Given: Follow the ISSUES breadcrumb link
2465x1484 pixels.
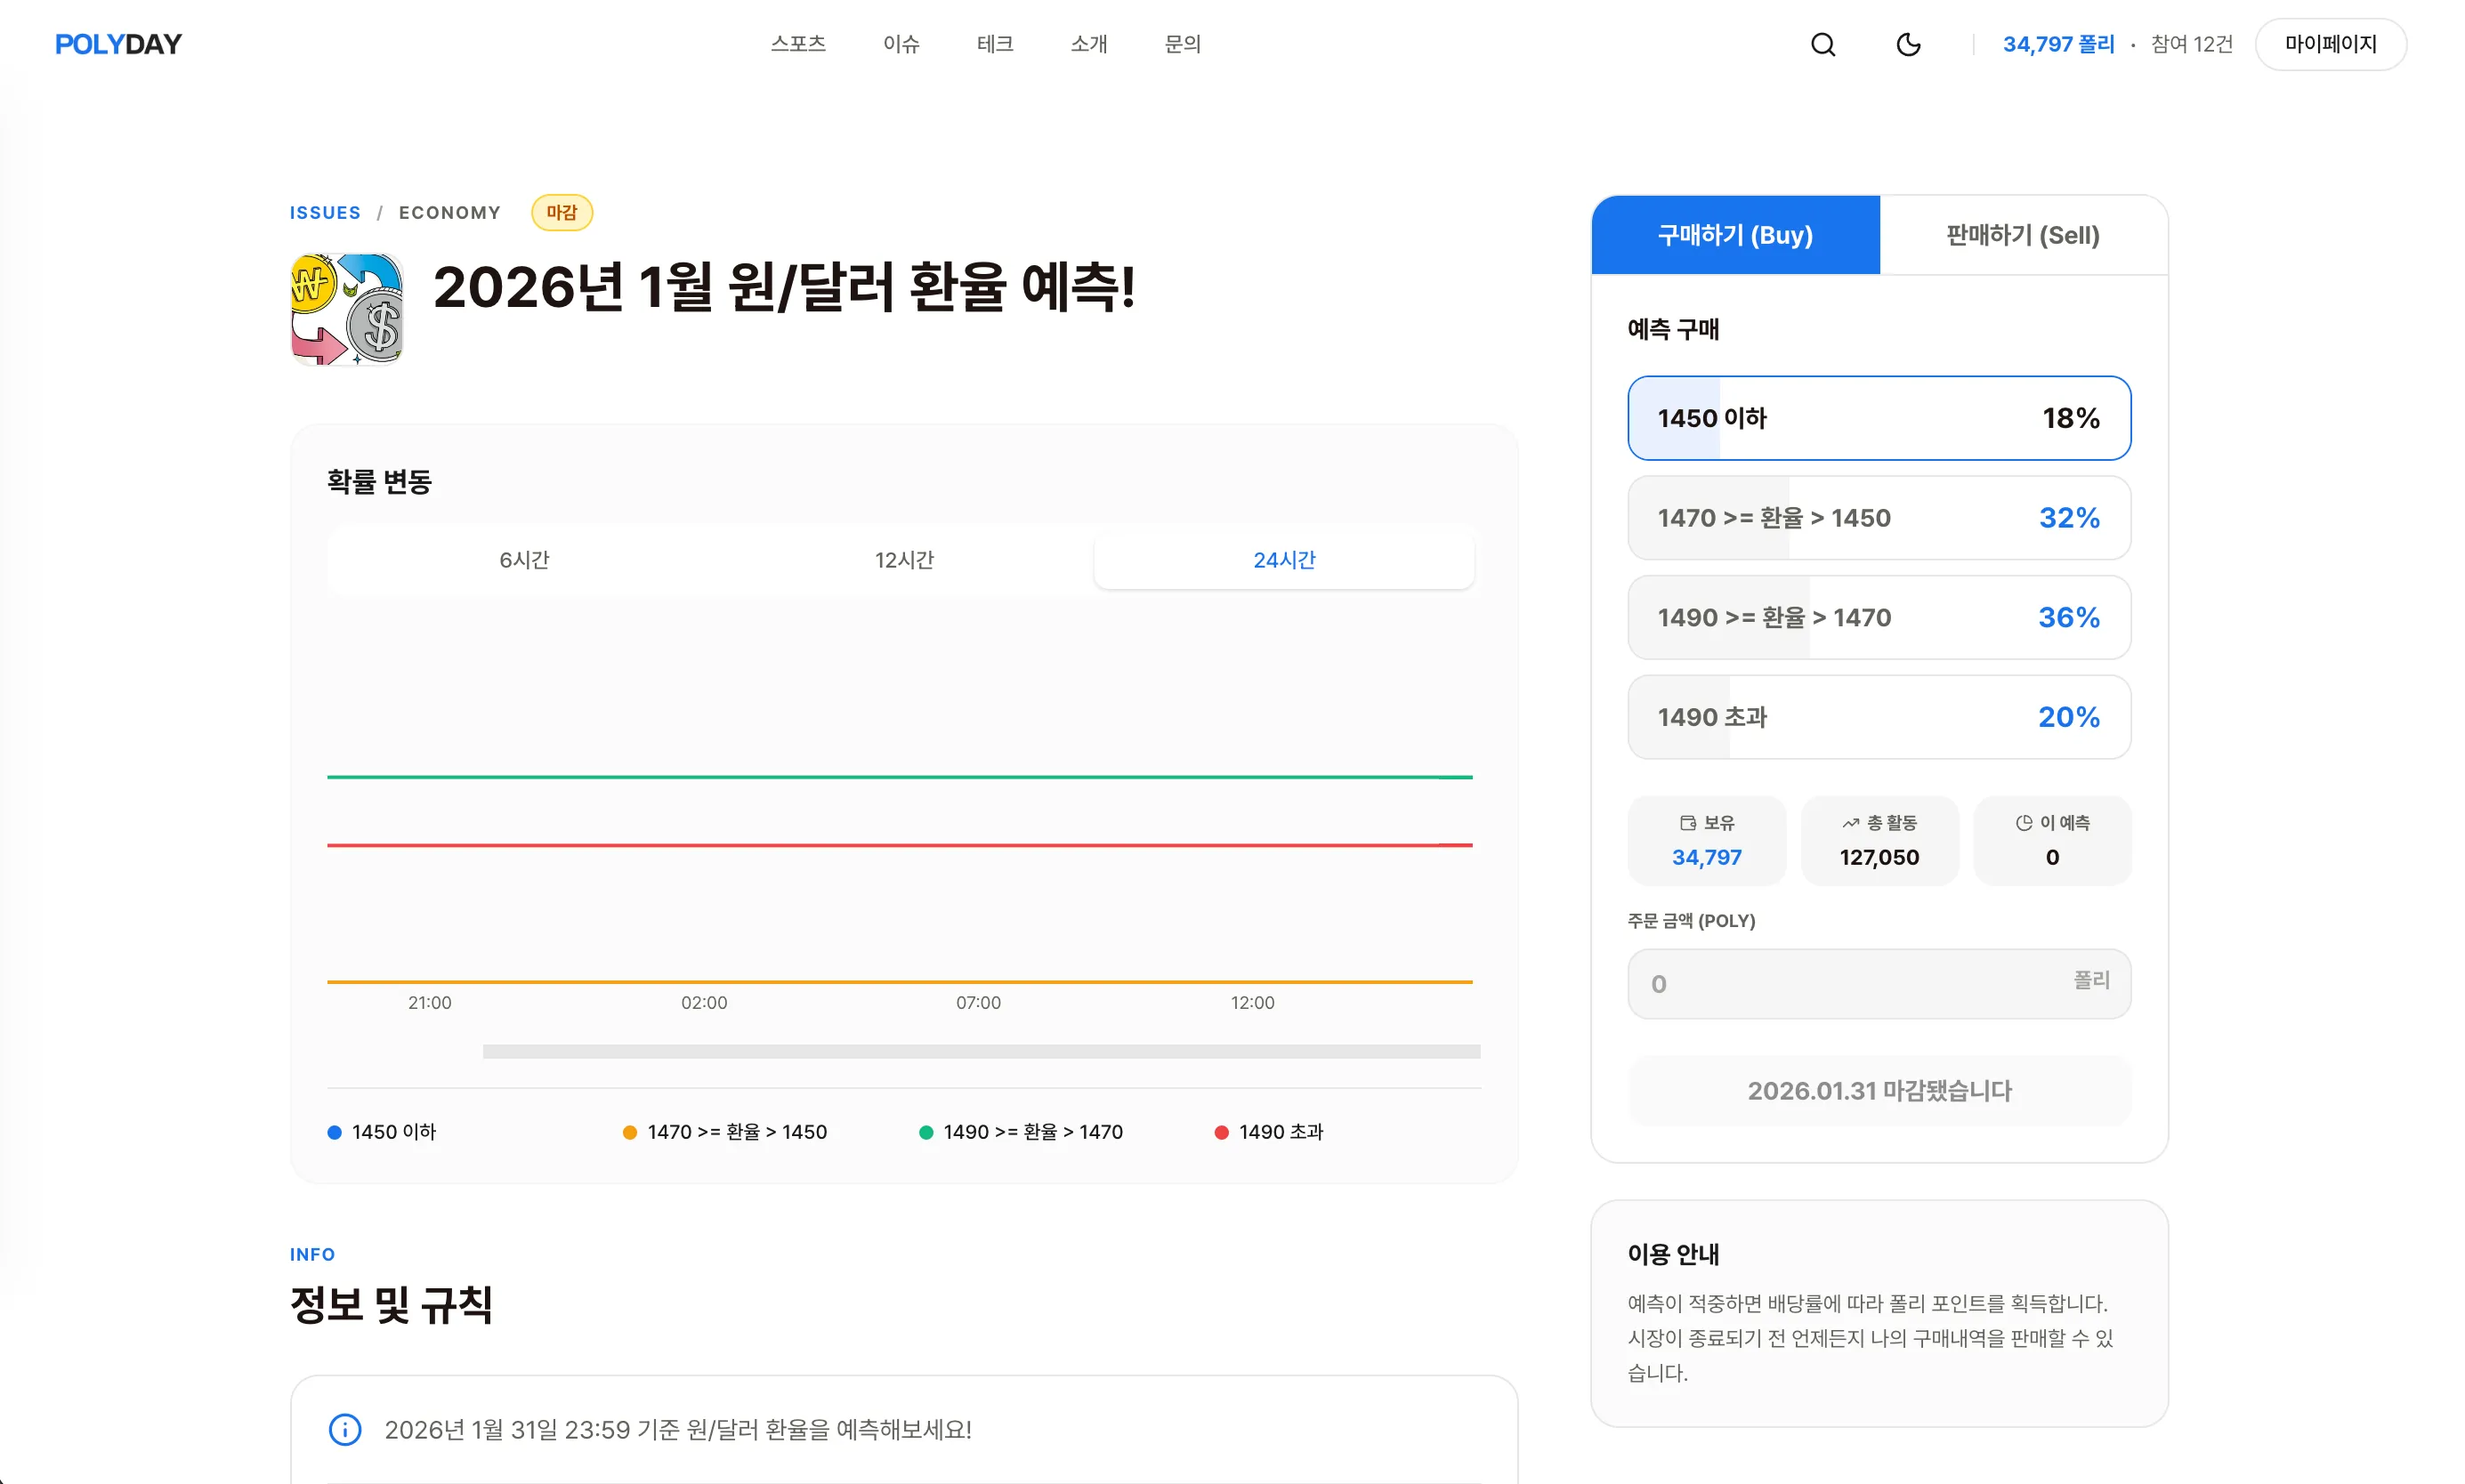Looking at the screenshot, I should point(325,213).
